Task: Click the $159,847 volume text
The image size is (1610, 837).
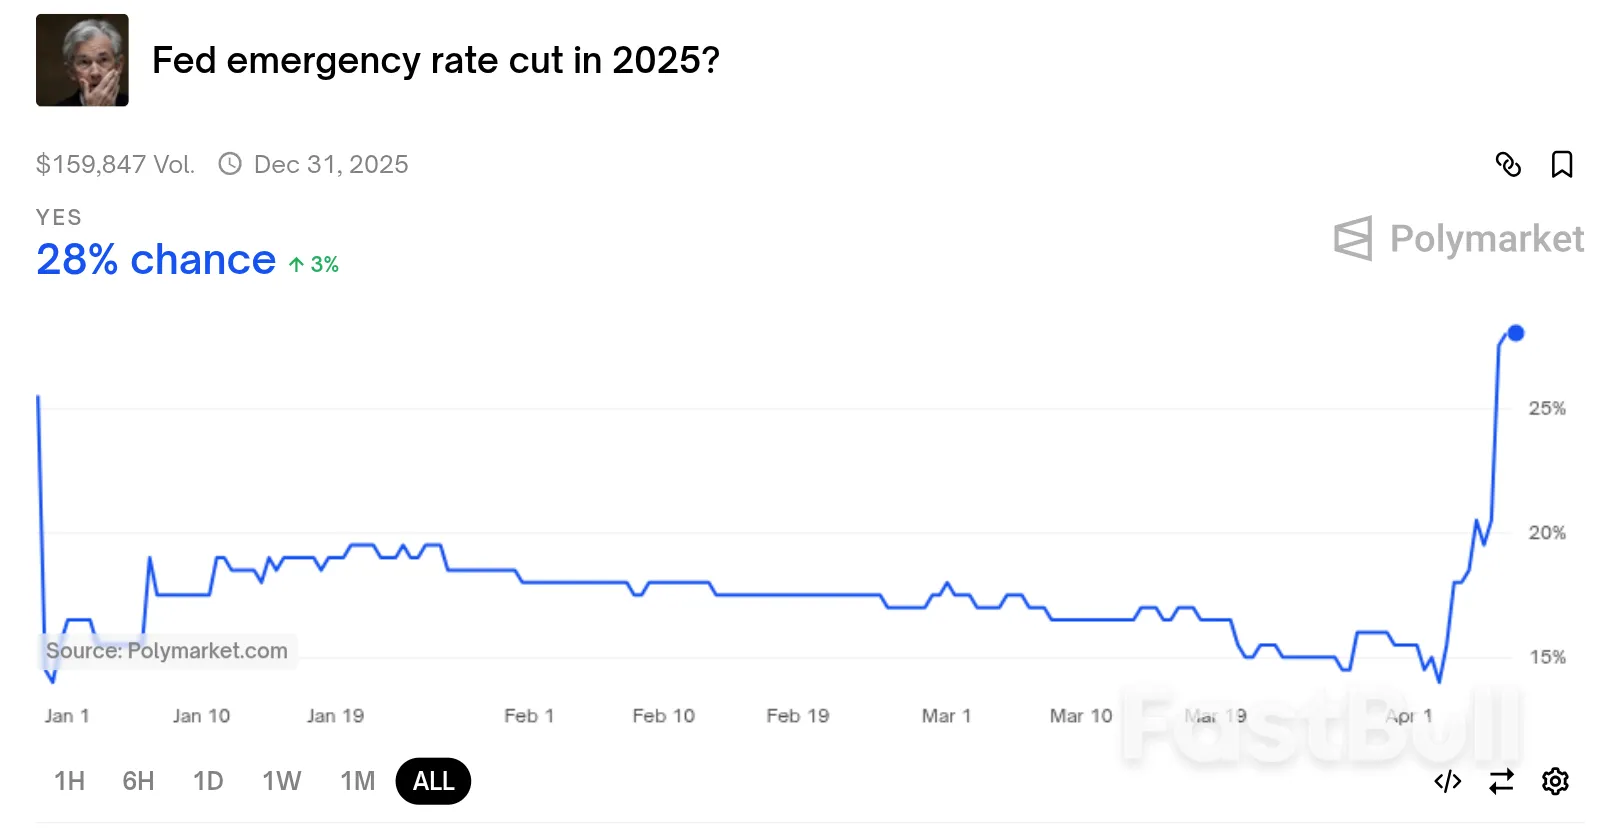Action: click(115, 164)
